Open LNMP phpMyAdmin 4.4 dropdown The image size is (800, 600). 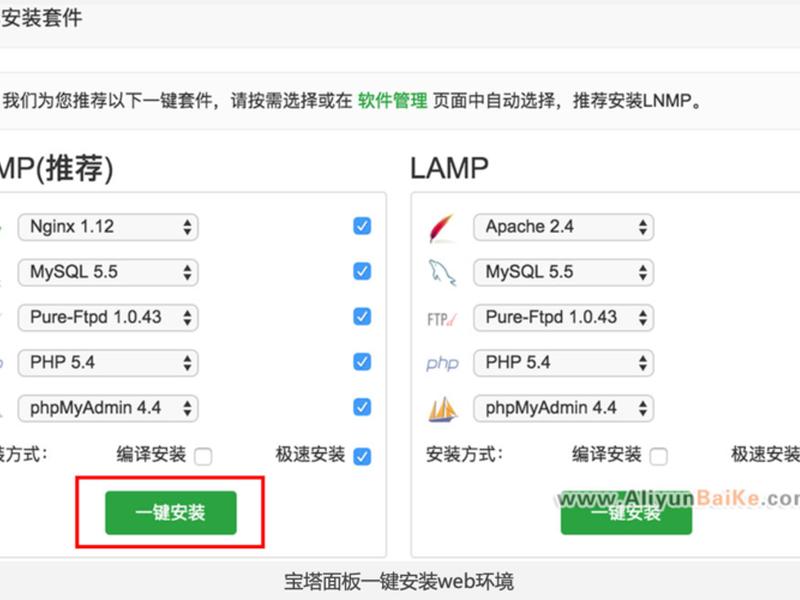click(108, 408)
